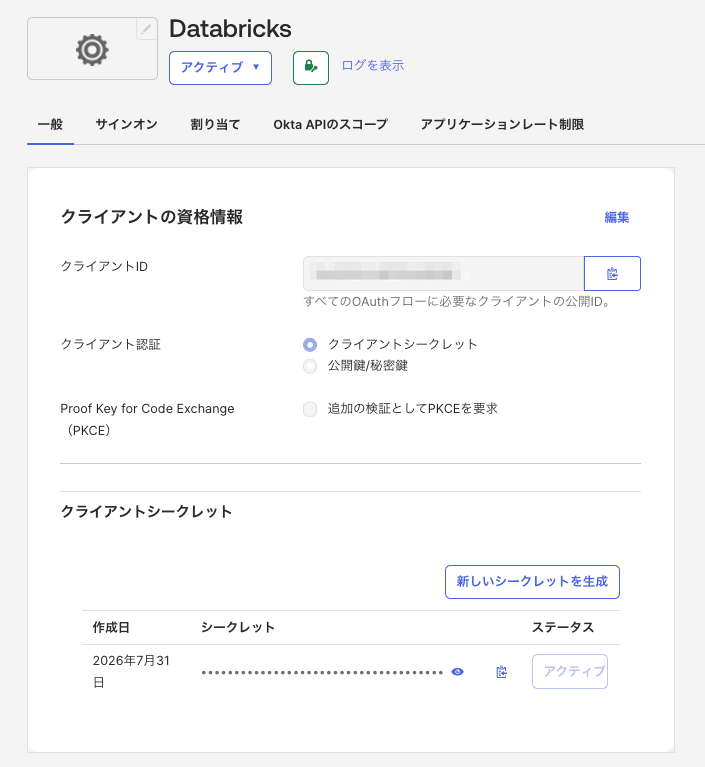This screenshot has width=705, height=767.
Task: Reveal the secret with the eye icon
Action: tap(457, 672)
